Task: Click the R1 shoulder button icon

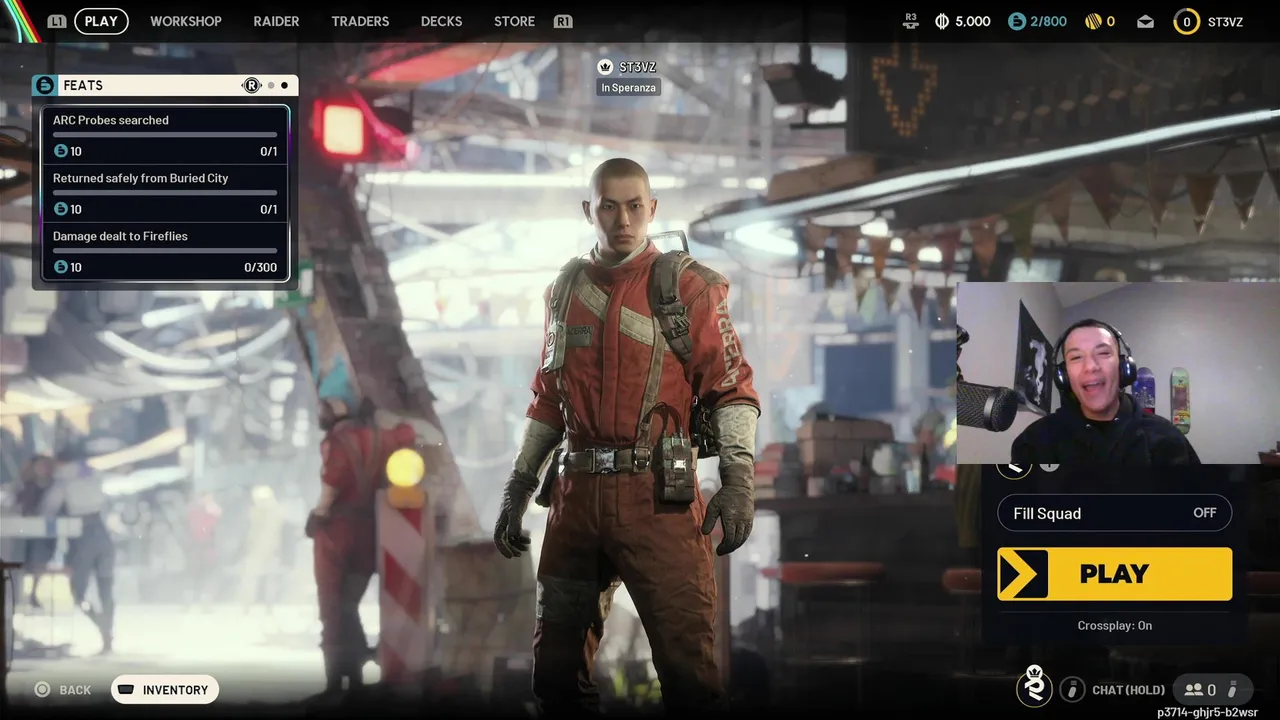Action: pyautogui.click(x=563, y=21)
